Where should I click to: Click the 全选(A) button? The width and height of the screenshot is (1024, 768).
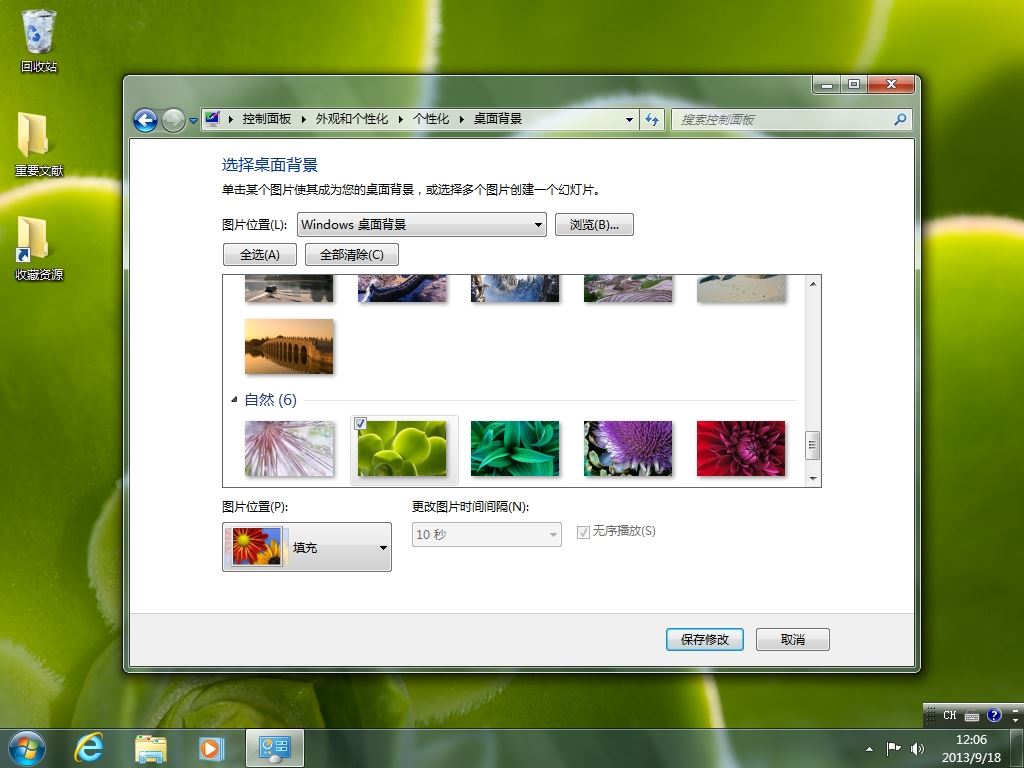tap(260, 255)
